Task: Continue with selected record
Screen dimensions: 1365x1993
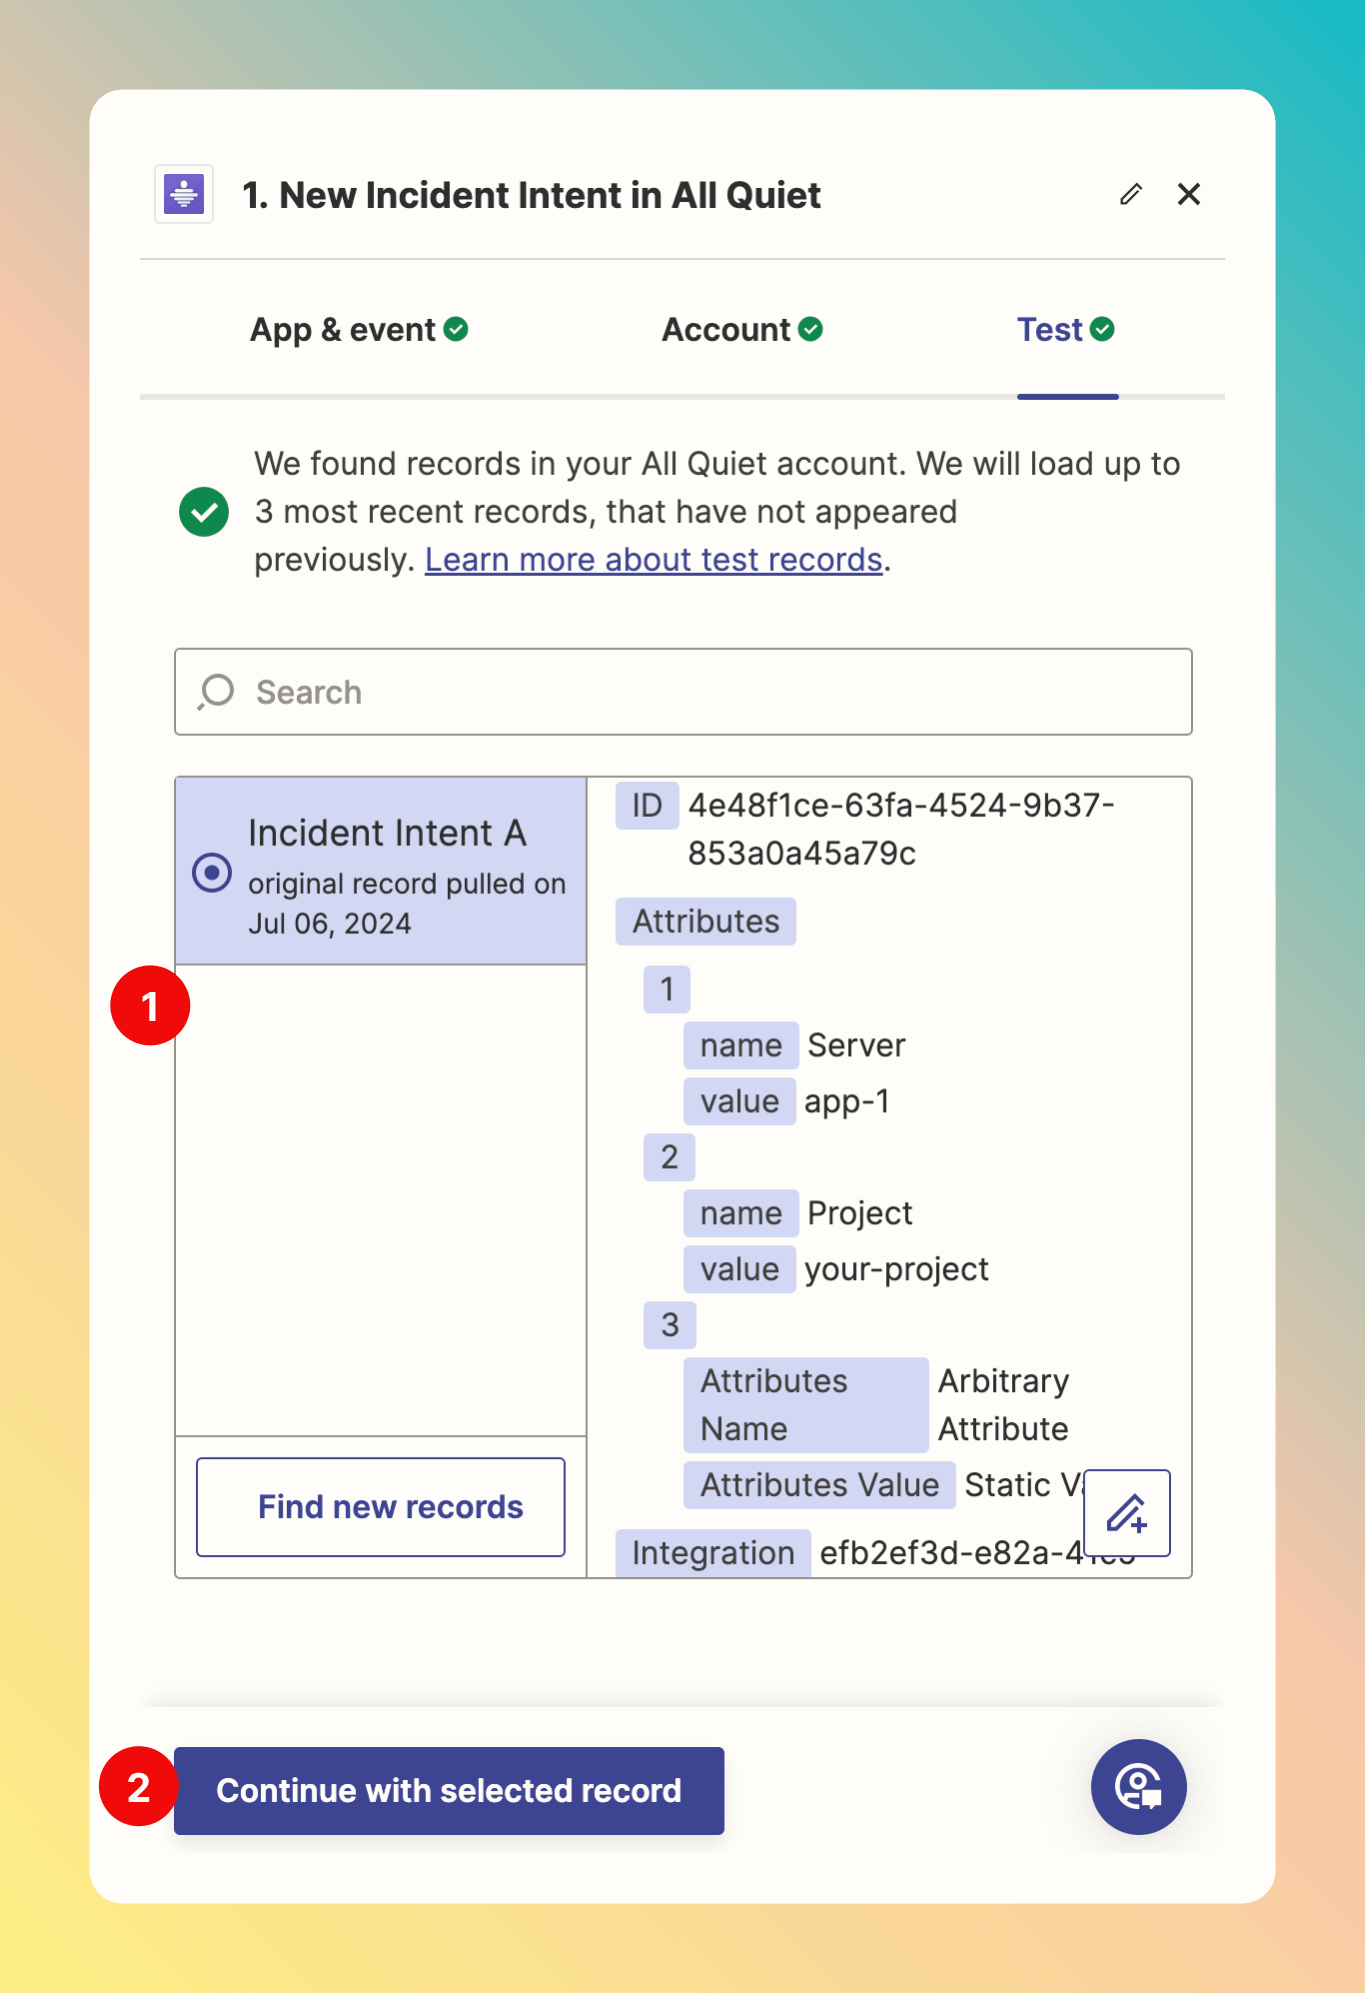Action: click(449, 1790)
